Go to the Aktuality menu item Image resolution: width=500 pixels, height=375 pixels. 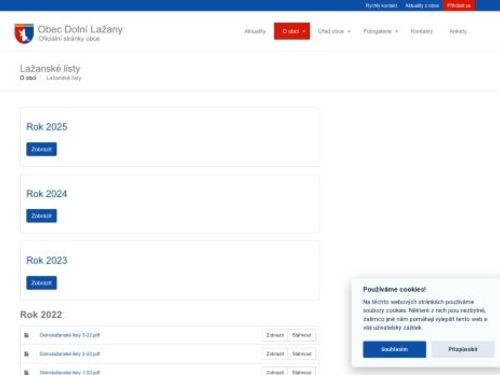(255, 31)
